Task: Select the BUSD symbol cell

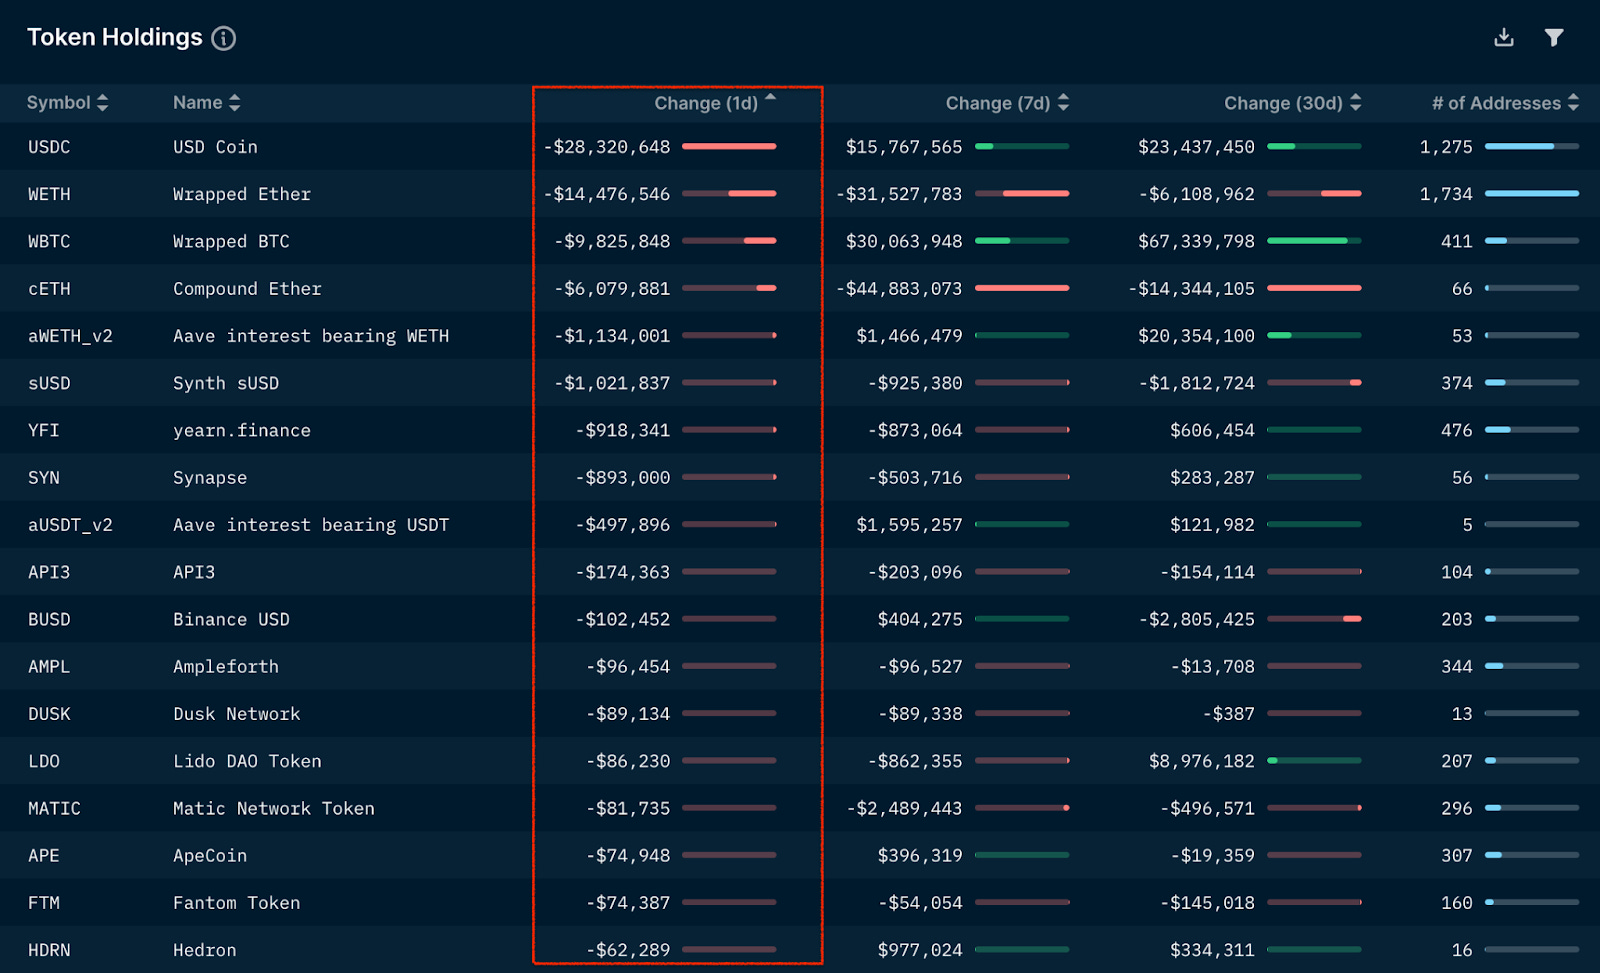Action: pyautogui.click(x=49, y=619)
